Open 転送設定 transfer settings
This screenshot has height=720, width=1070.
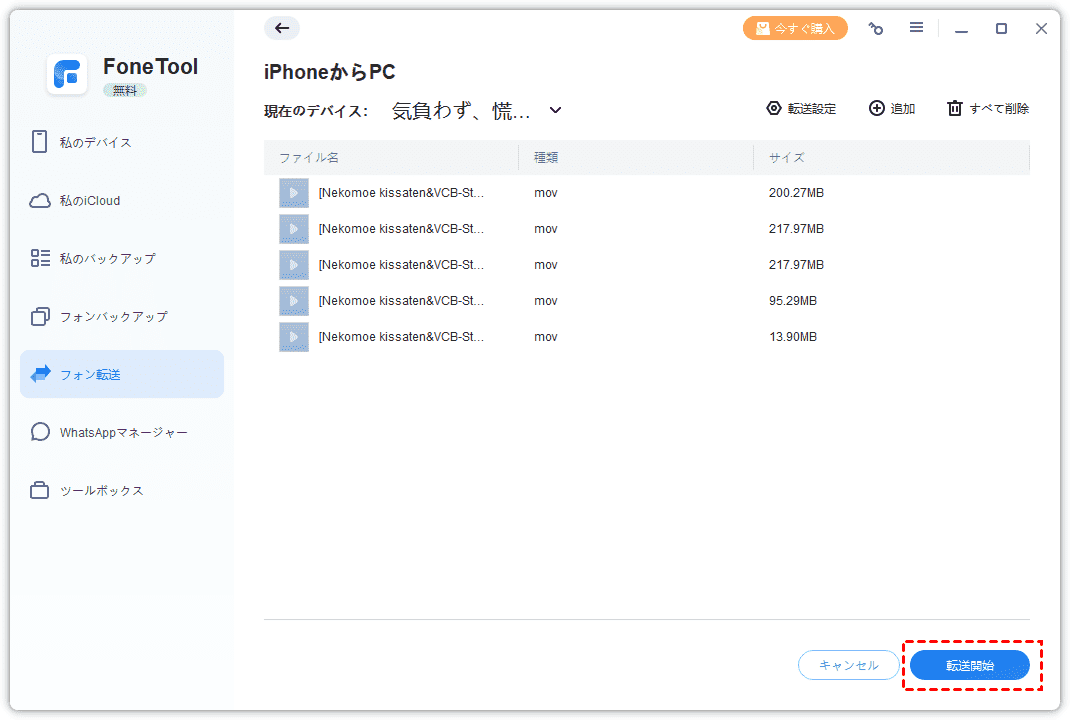(801, 109)
